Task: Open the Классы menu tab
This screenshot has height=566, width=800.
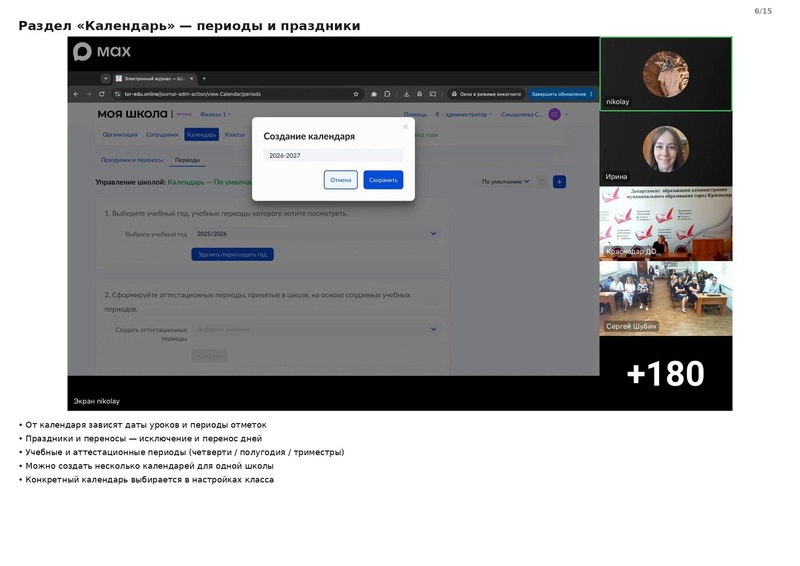Action: point(235,135)
